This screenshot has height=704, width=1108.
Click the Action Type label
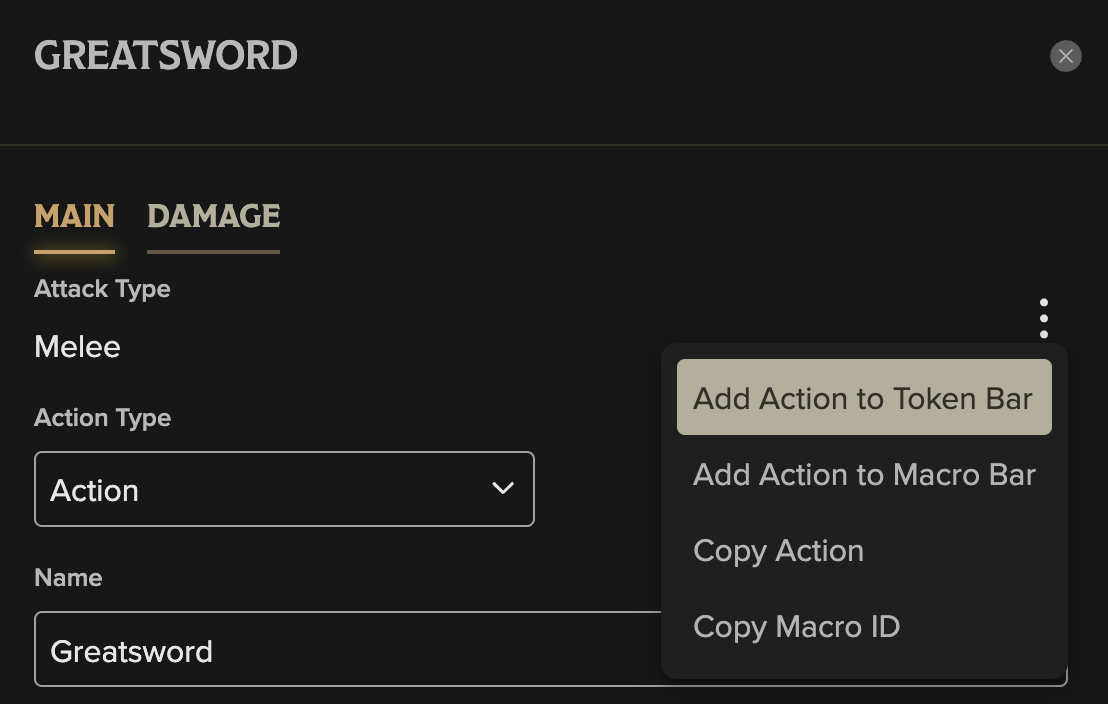pos(102,418)
